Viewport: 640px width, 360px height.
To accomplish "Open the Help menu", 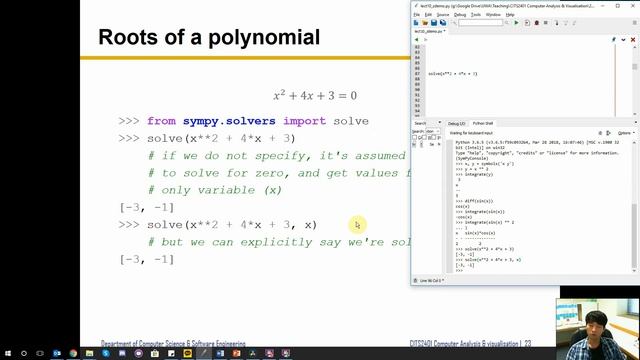I will coord(510,15).
